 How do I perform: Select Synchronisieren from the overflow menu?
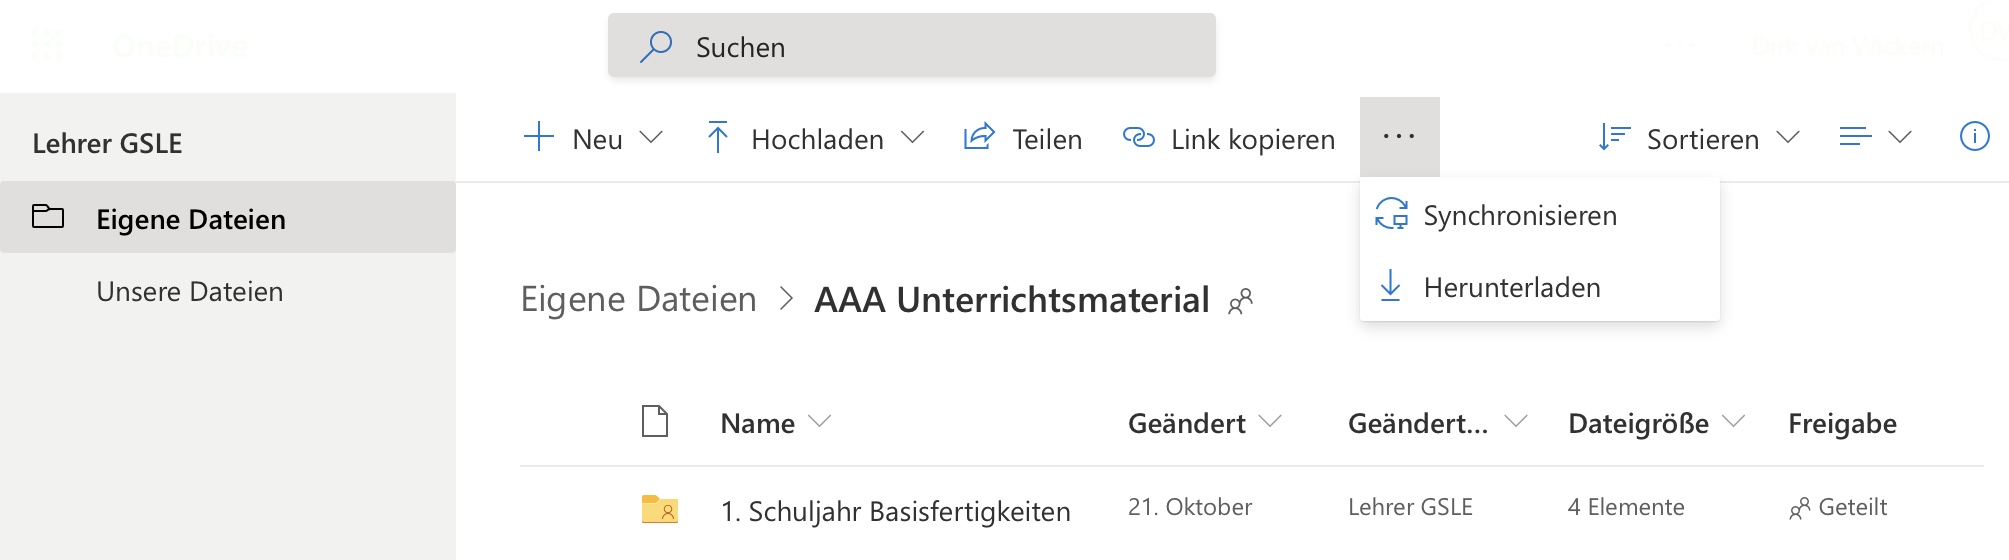1519,216
